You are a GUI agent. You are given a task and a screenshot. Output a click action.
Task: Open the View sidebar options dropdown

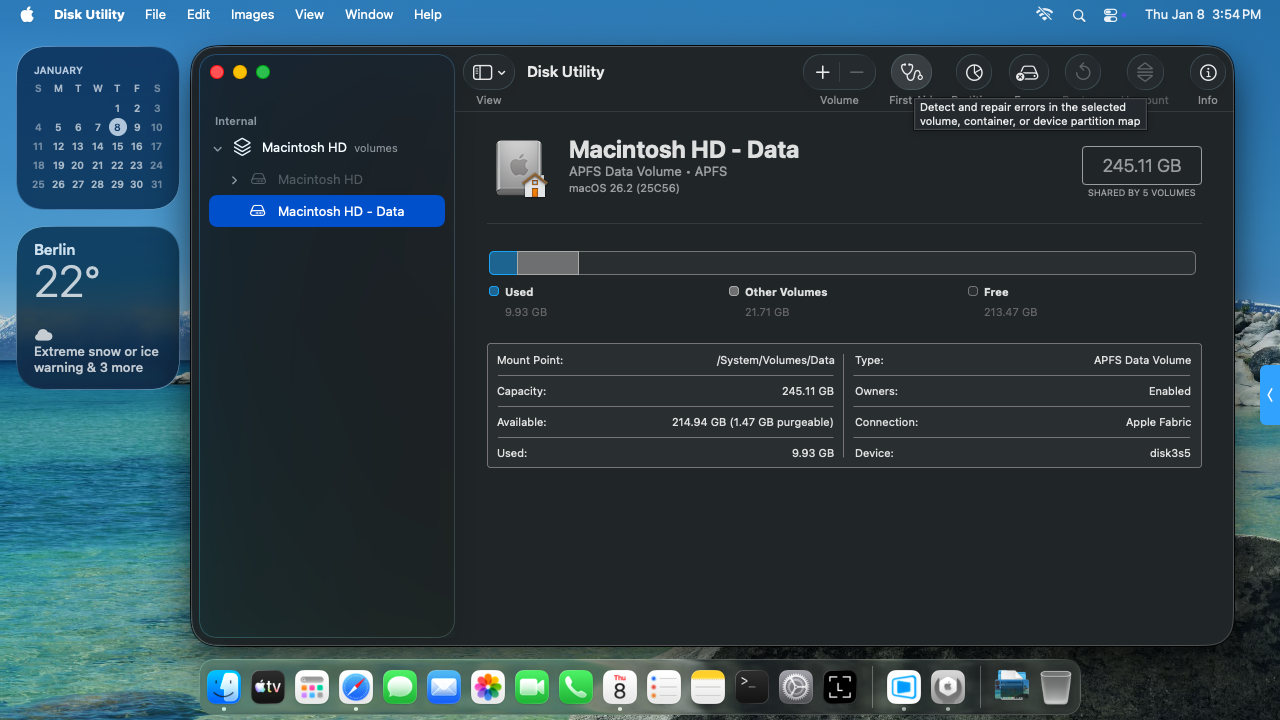click(x=489, y=72)
